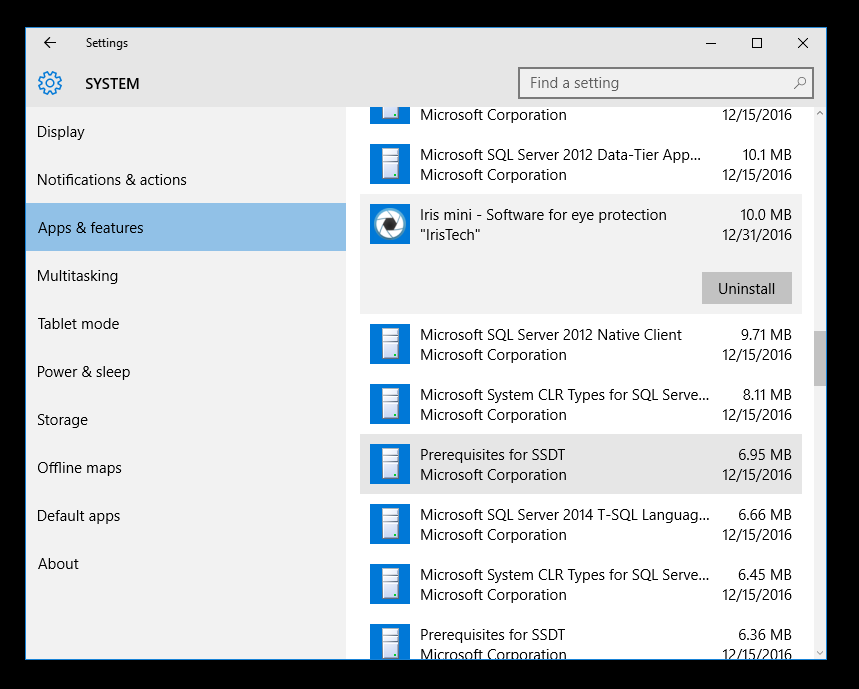Switch to Tablet mode settings
The image size is (859, 689).
point(186,324)
